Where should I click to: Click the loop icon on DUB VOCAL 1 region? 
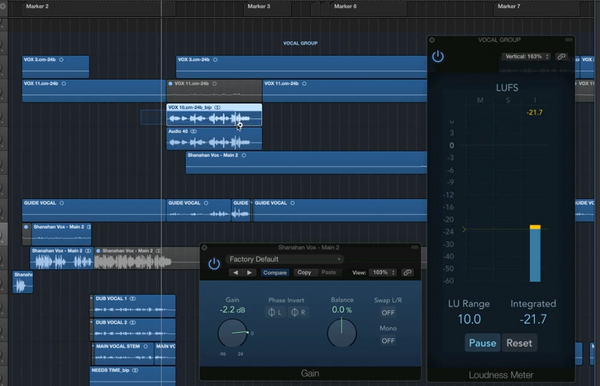tap(132, 298)
